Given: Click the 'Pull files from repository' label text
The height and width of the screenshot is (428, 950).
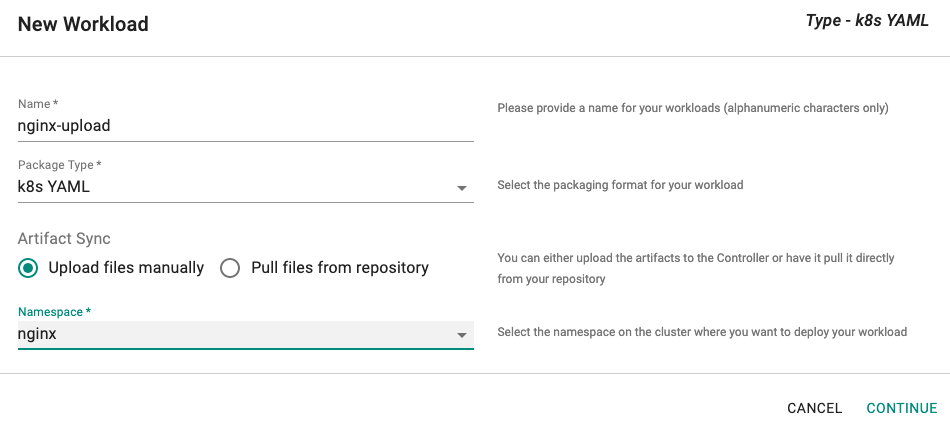Looking at the screenshot, I should [340, 268].
